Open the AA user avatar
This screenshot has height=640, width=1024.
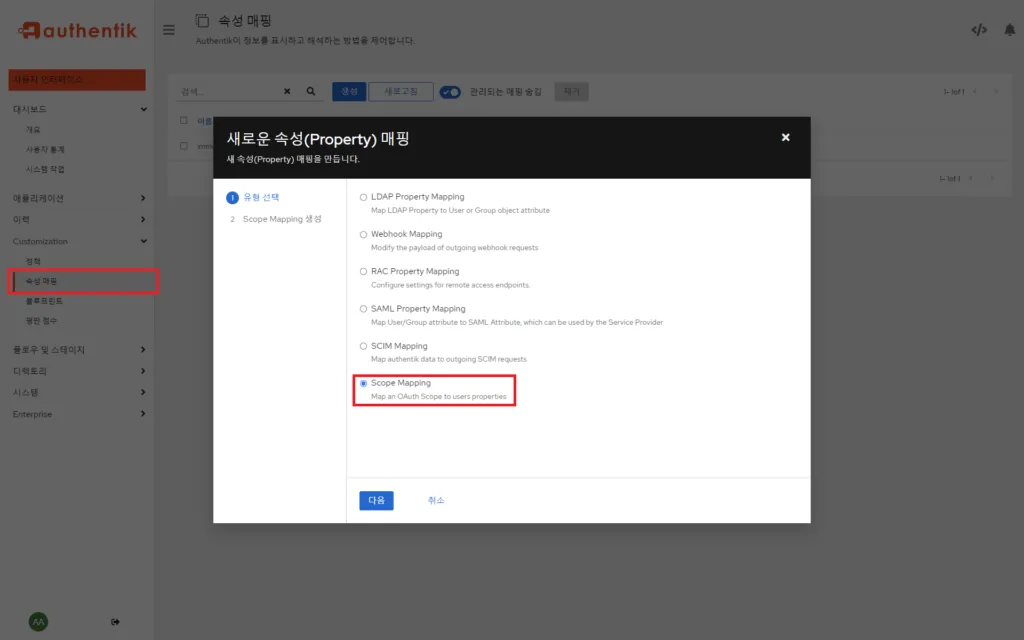(x=38, y=621)
